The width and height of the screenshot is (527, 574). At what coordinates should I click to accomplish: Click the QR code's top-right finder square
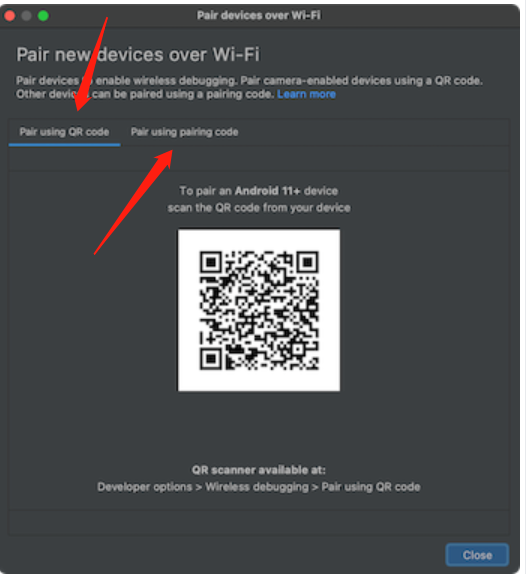307,262
